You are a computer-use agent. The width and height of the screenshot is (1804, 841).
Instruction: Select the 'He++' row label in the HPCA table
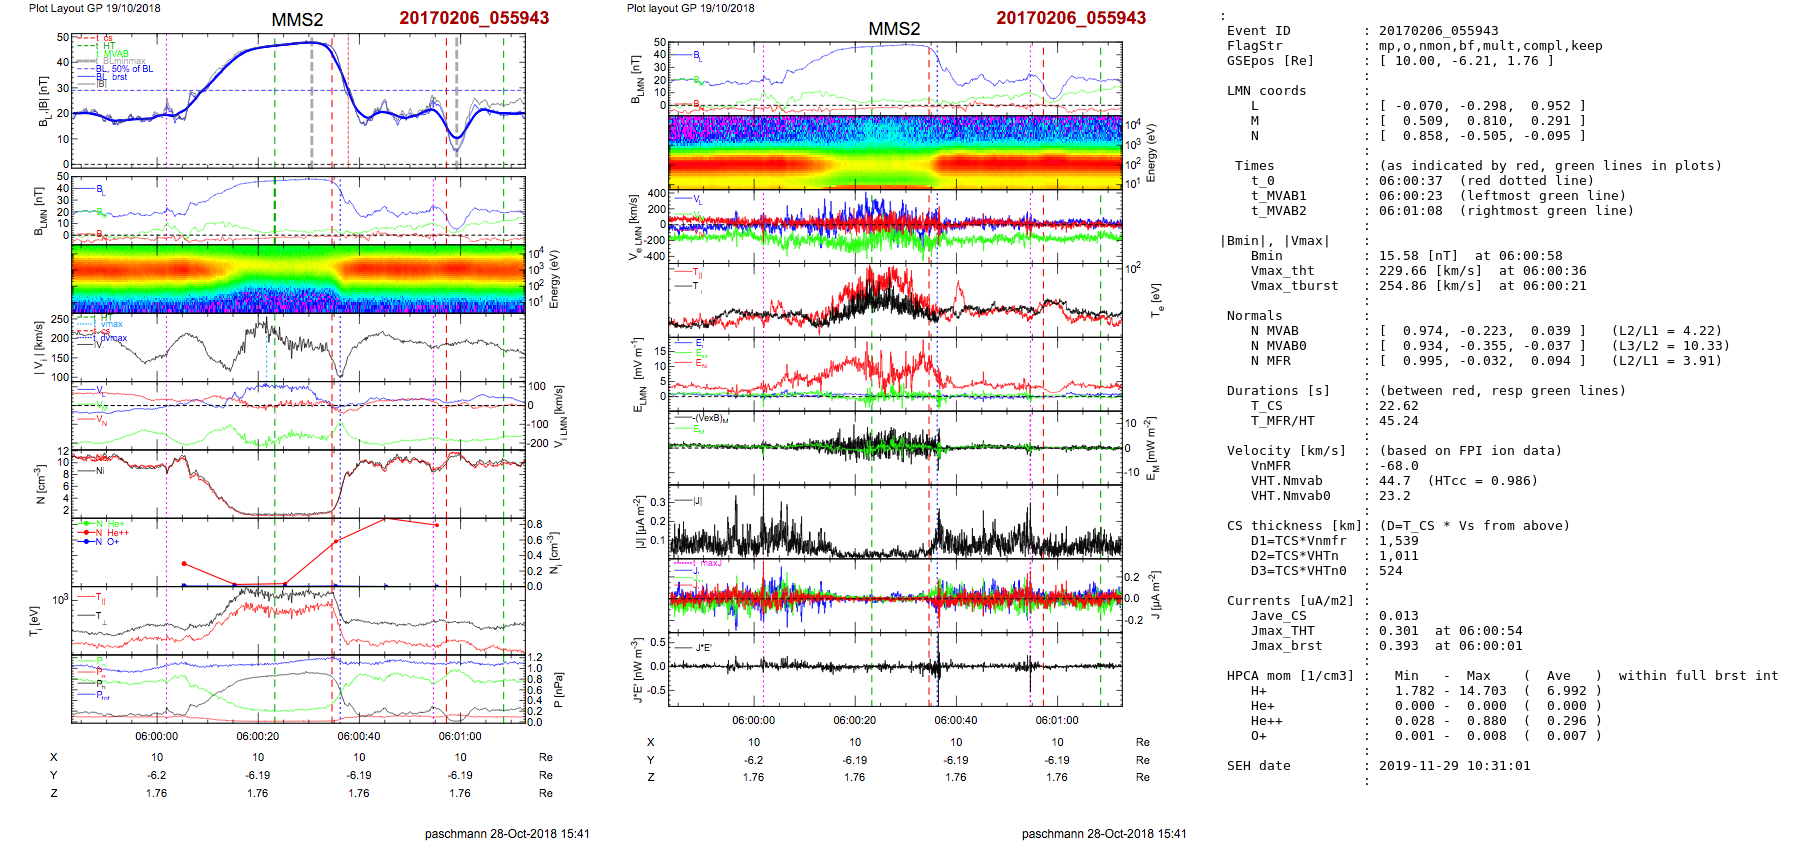point(1266,721)
